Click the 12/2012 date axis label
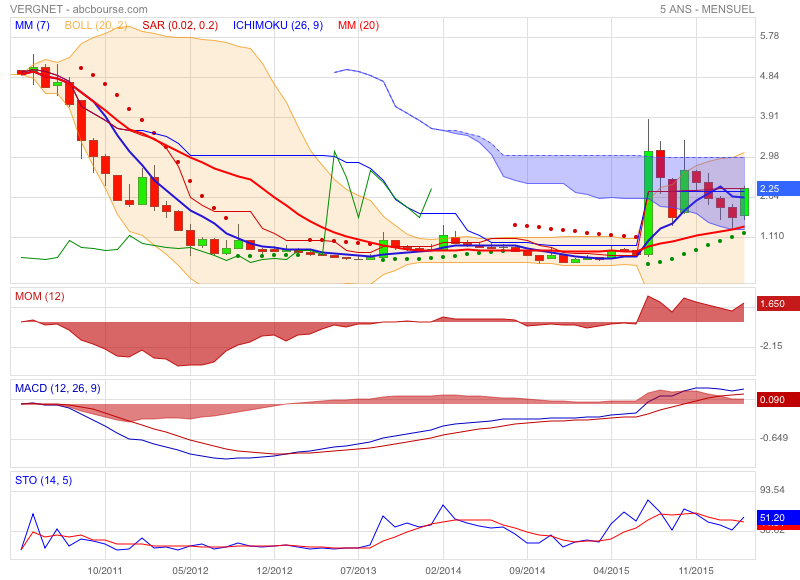800x580 pixels. click(274, 570)
